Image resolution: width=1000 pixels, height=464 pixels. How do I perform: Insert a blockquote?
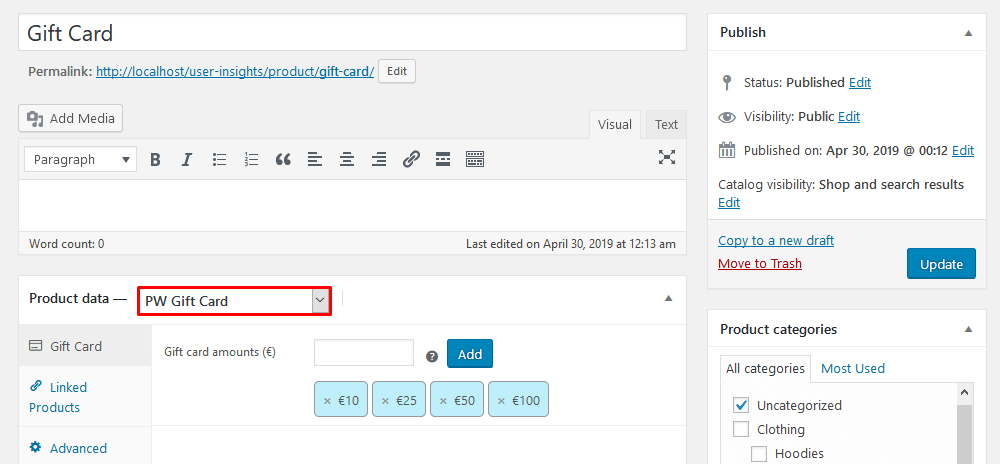[283, 159]
